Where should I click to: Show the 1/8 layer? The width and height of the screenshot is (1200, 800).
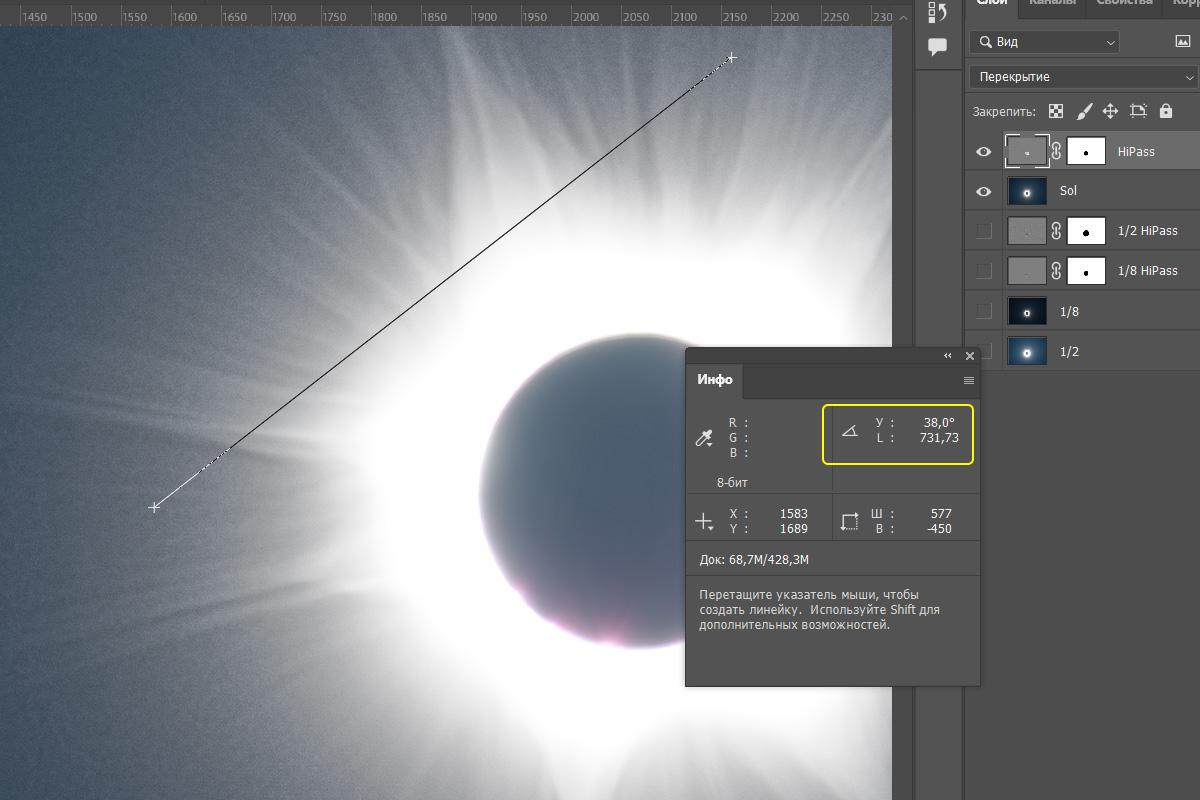click(984, 311)
